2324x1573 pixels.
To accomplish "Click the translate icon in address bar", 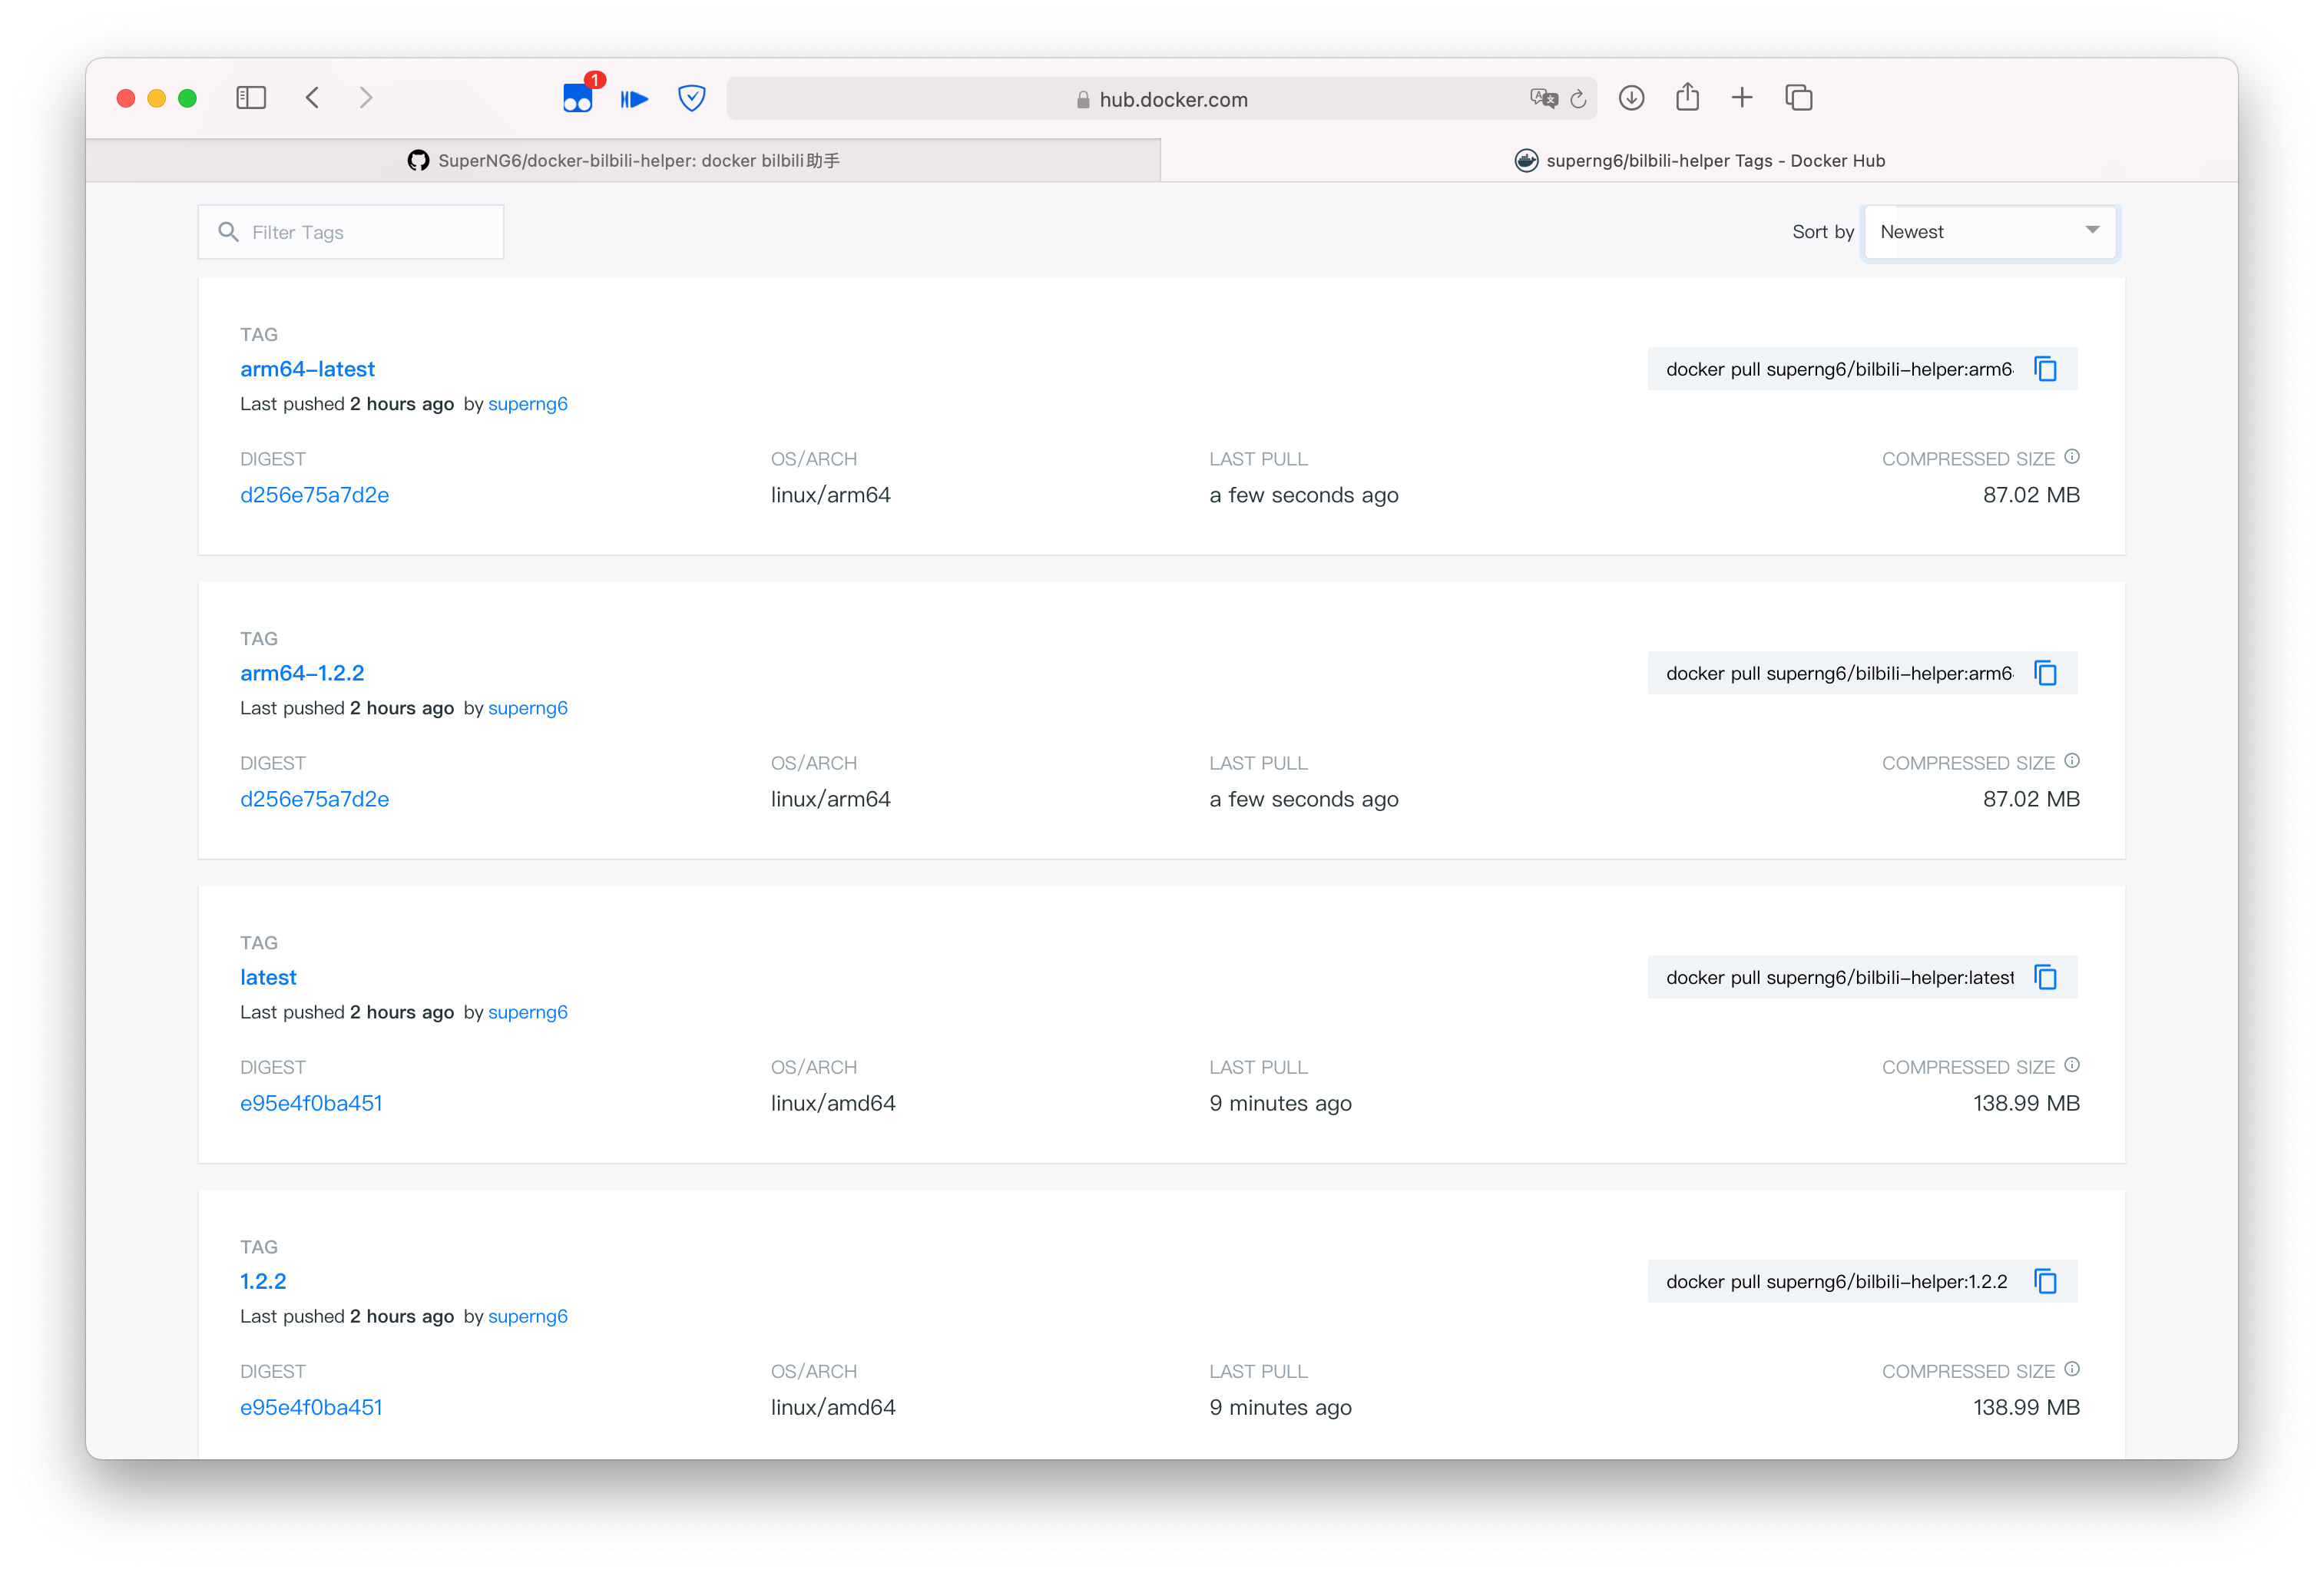I will 1543,98.
